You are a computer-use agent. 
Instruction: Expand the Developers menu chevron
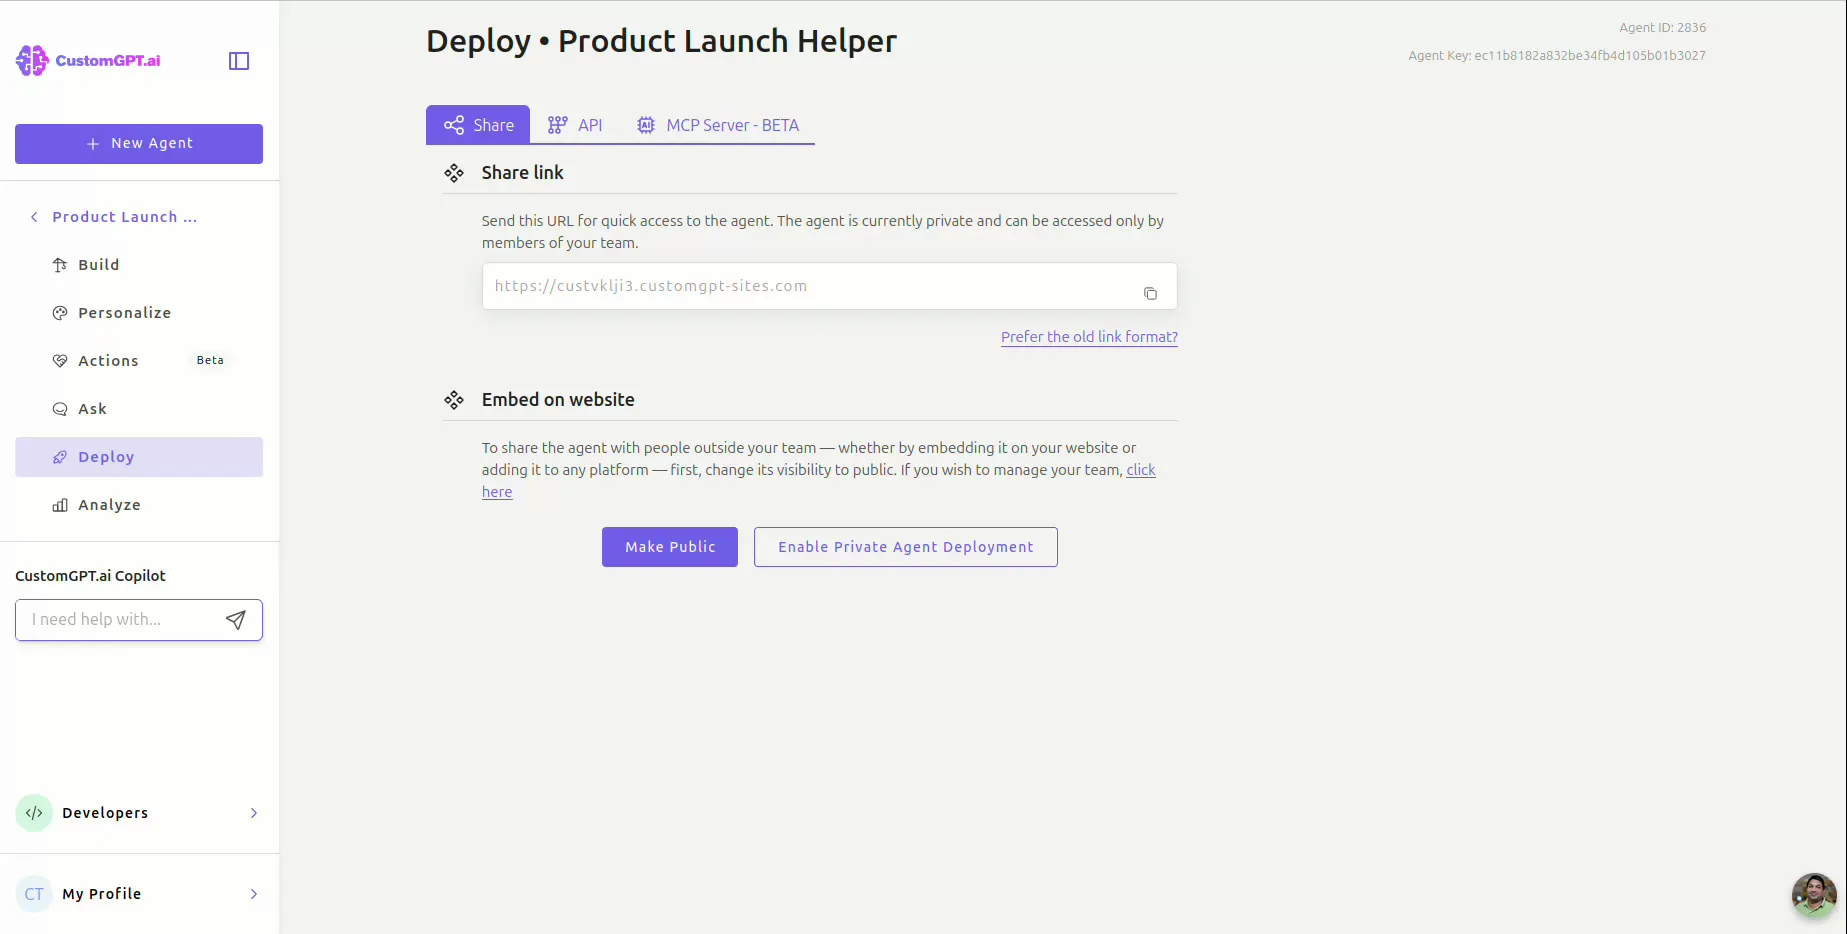click(x=254, y=813)
